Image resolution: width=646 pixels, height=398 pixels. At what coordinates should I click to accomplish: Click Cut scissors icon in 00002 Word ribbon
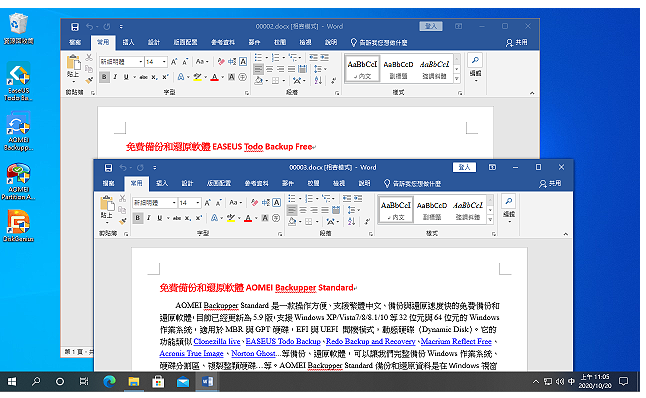coord(89,58)
